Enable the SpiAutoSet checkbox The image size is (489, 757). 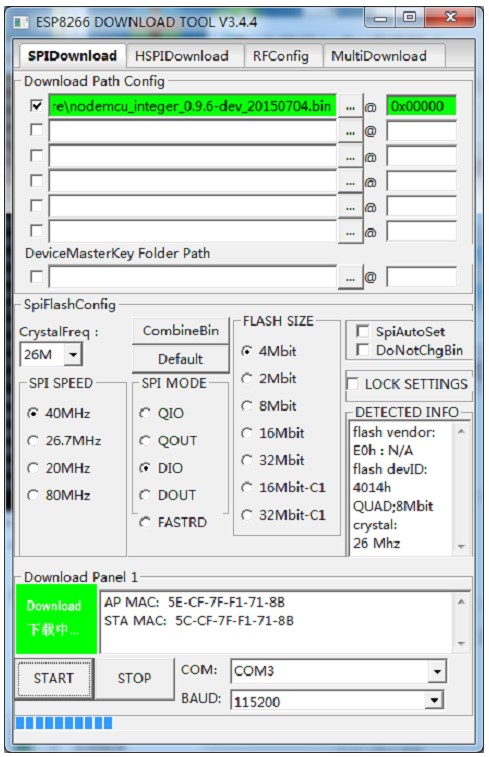(362, 331)
